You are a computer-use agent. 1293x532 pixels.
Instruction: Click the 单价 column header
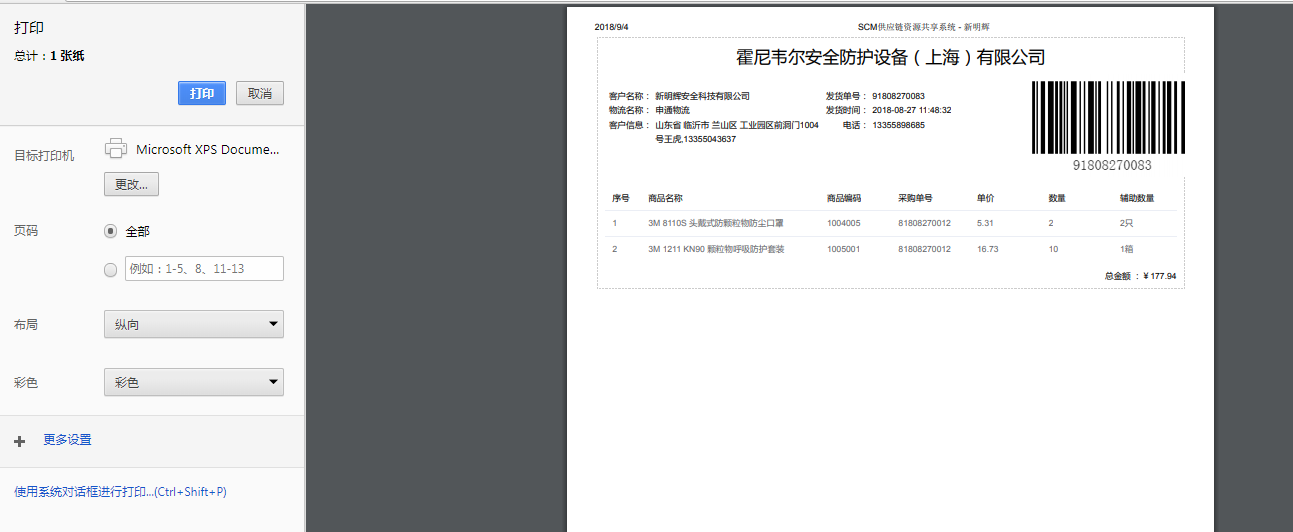tap(985, 198)
